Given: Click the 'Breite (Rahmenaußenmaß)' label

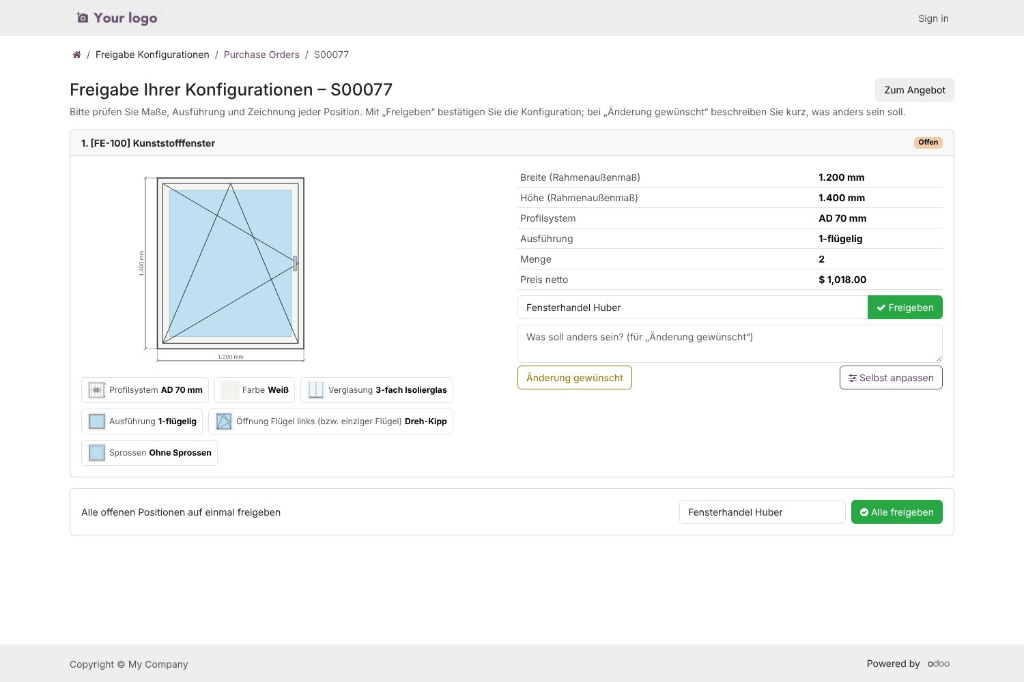Looking at the screenshot, I should click(580, 178).
